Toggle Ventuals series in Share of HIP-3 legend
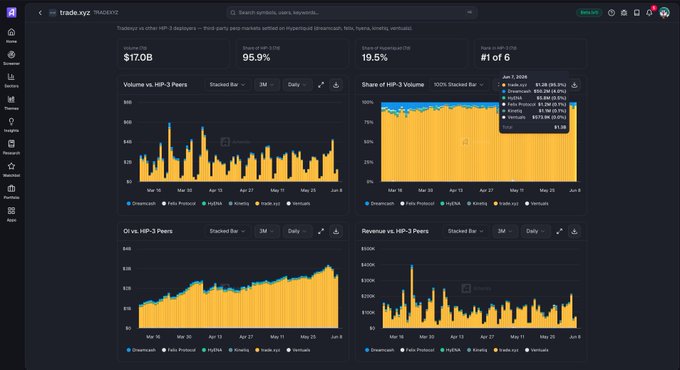This screenshot has height=370, width=680. [x=537, y=203]
